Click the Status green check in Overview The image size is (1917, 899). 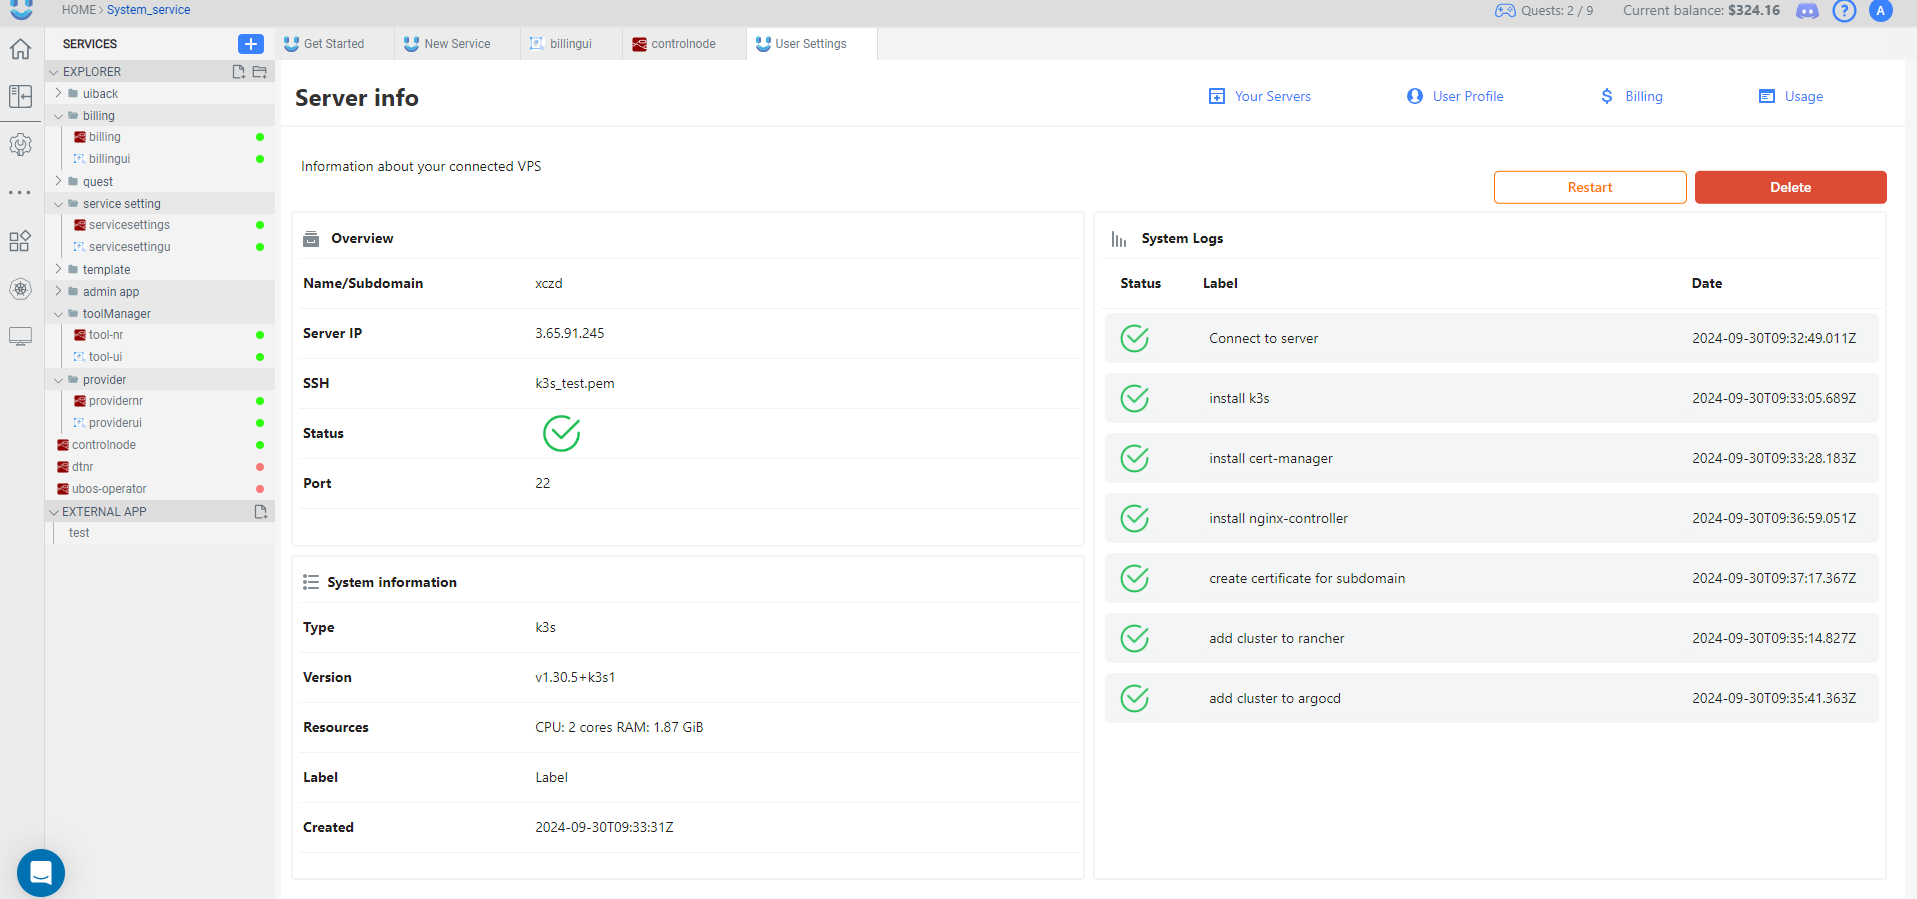click(562, 433)
